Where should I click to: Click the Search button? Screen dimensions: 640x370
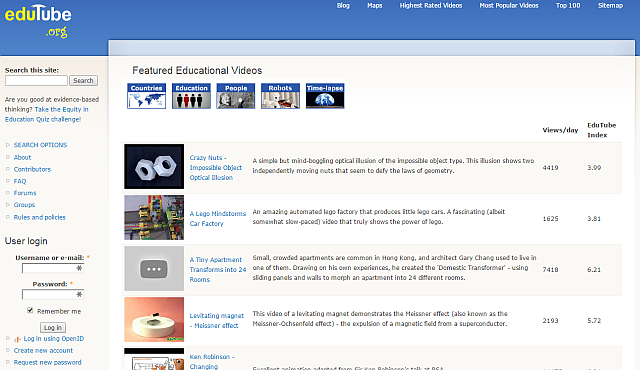pyautogui.click(x=83, y=81)
